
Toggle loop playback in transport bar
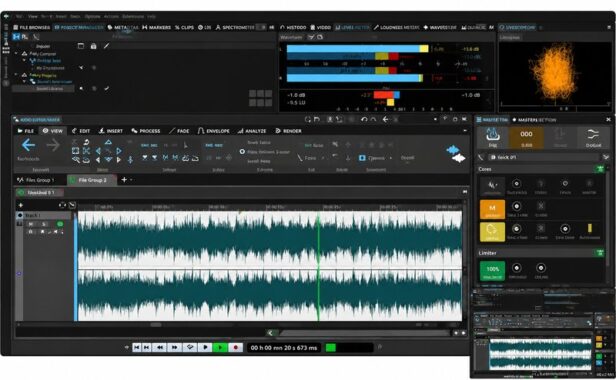[190, 347]
